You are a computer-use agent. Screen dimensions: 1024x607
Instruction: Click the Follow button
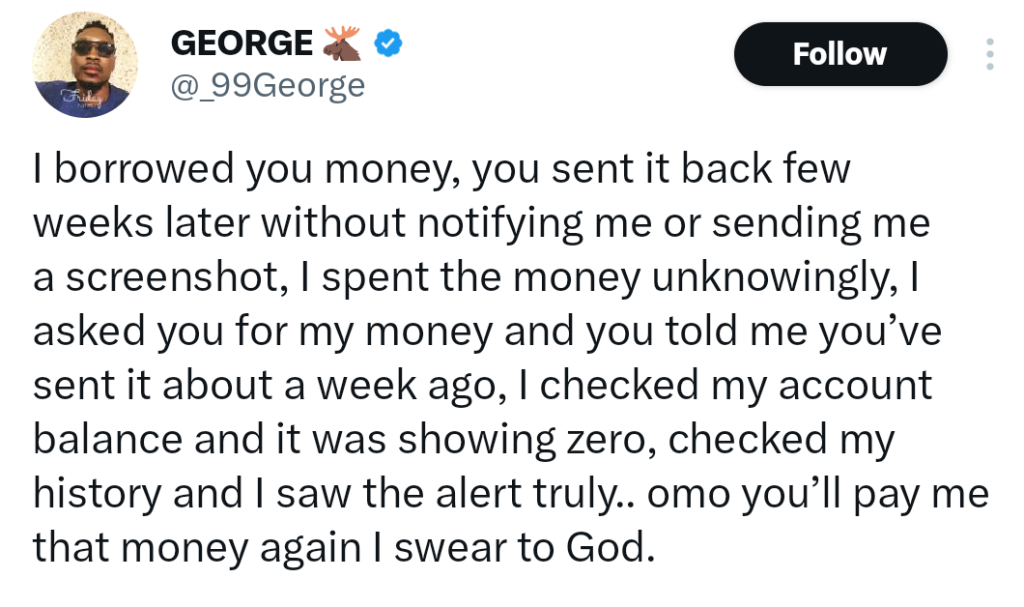click(x=840, y=54)
